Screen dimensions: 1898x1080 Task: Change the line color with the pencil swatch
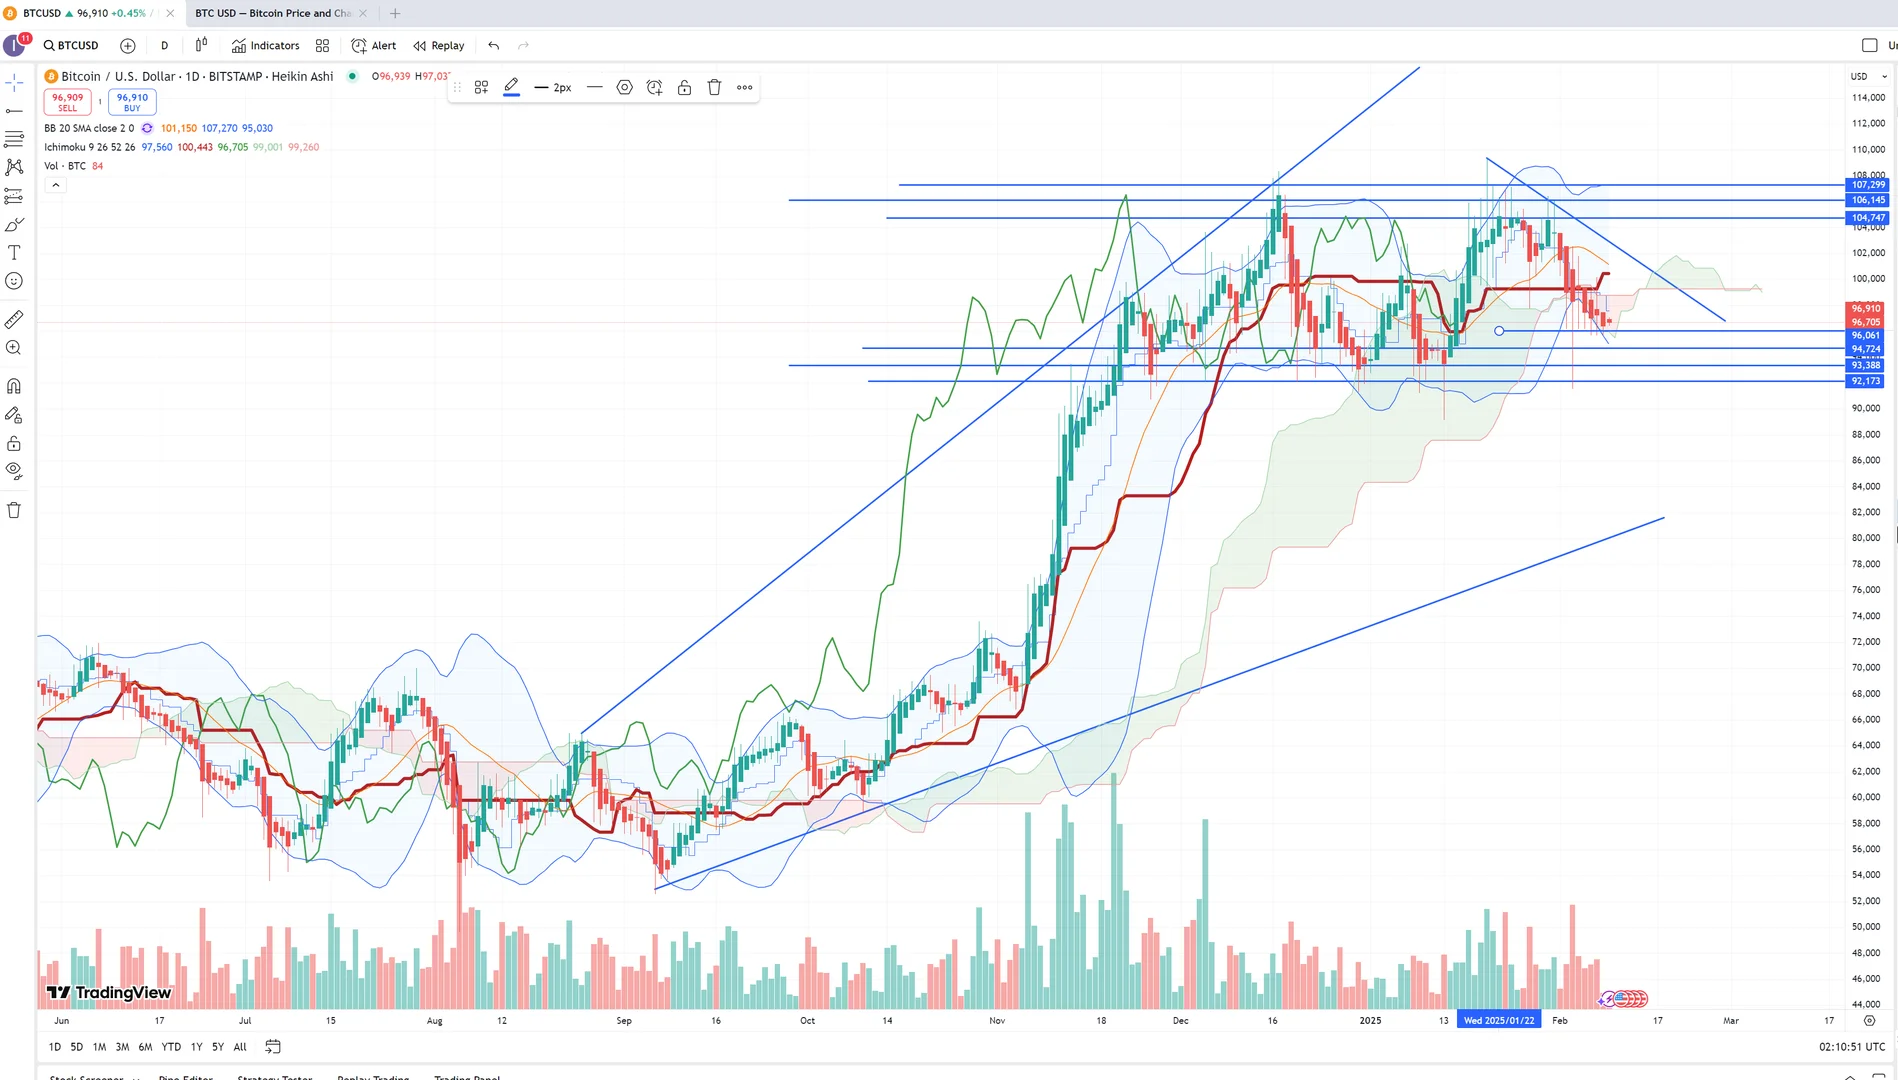[511, 88]
